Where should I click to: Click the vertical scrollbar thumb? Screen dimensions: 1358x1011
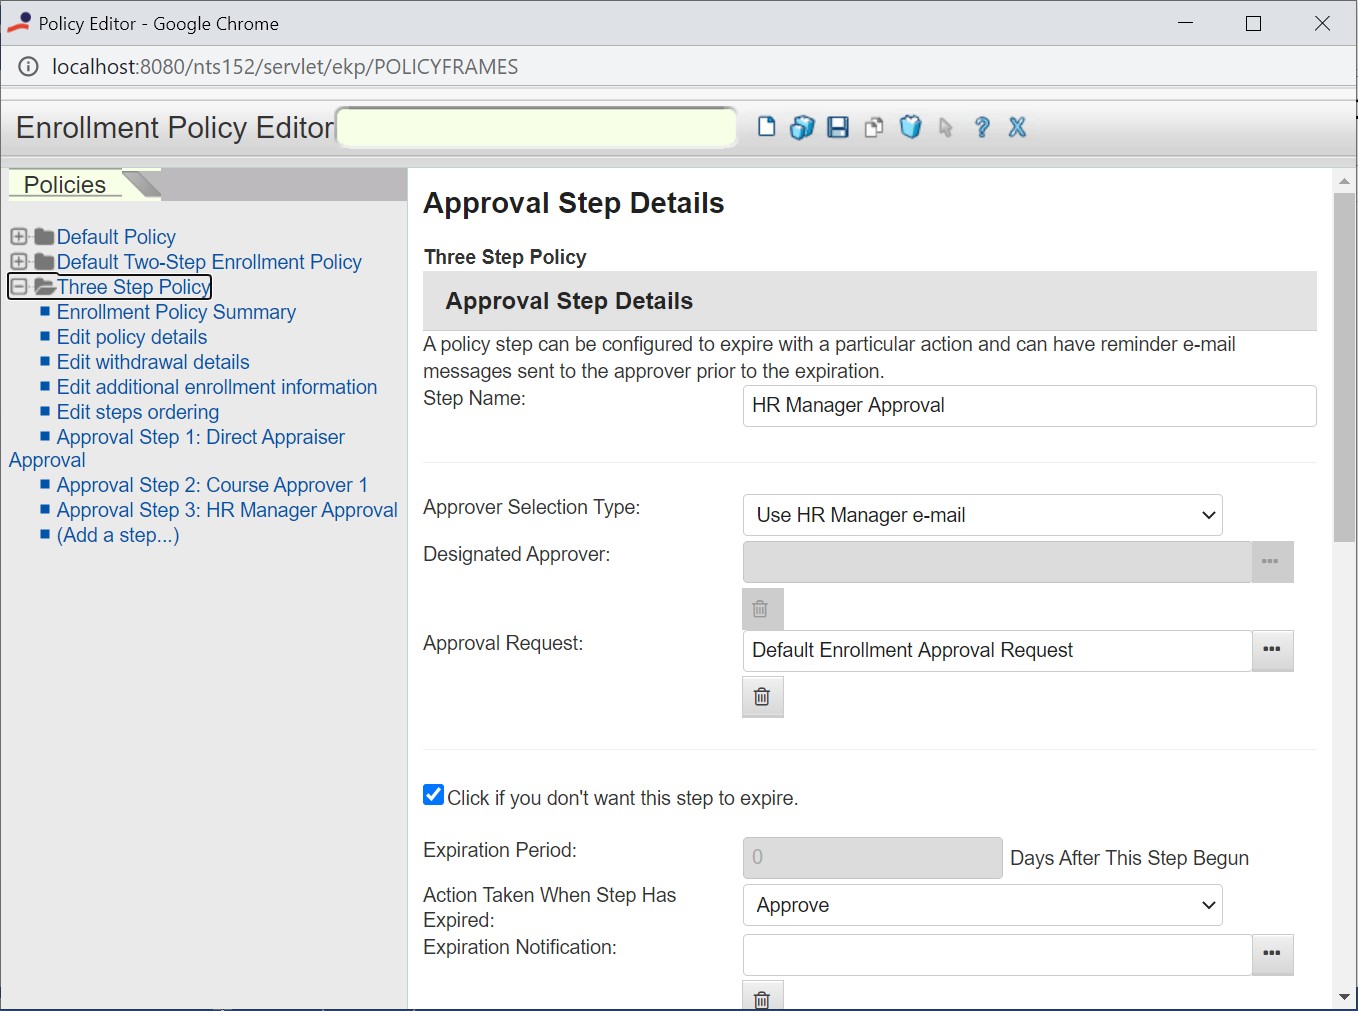(x=1344, y=368)
